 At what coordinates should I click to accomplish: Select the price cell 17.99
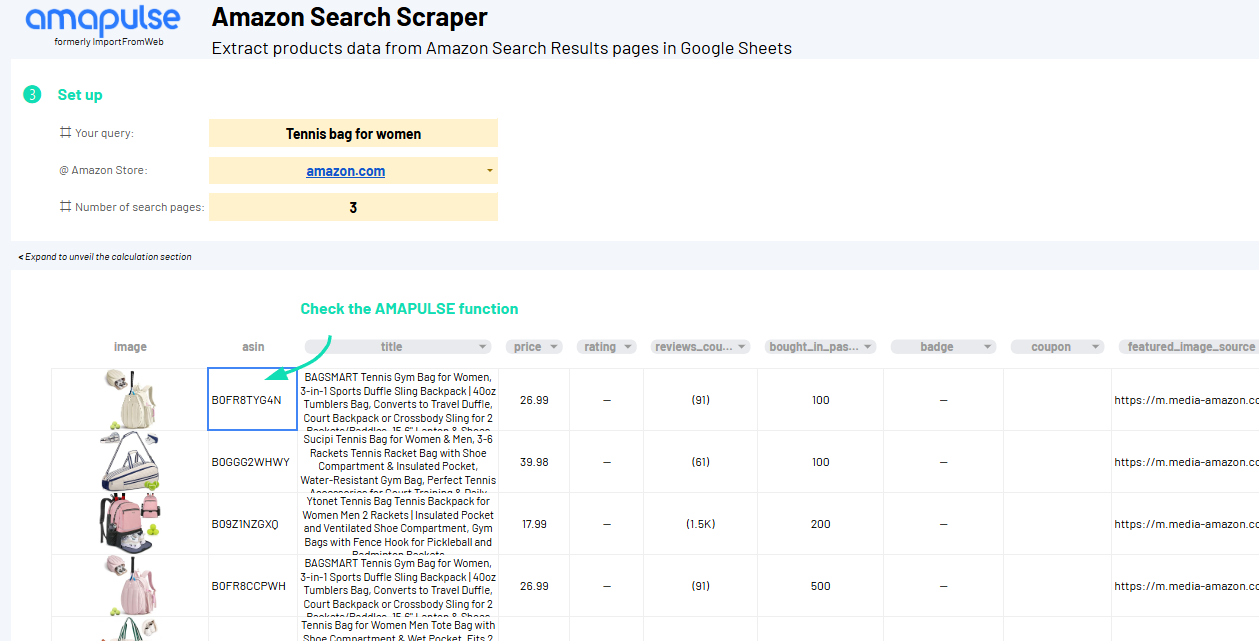tap(534, 524)
